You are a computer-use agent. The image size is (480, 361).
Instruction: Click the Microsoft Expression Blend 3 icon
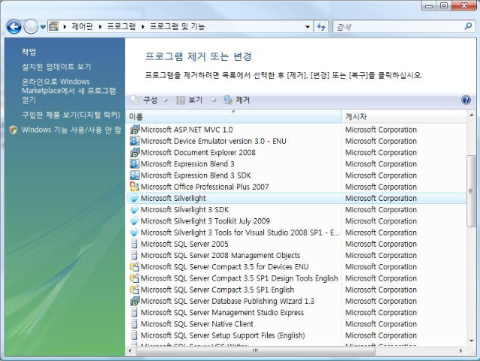134,164
